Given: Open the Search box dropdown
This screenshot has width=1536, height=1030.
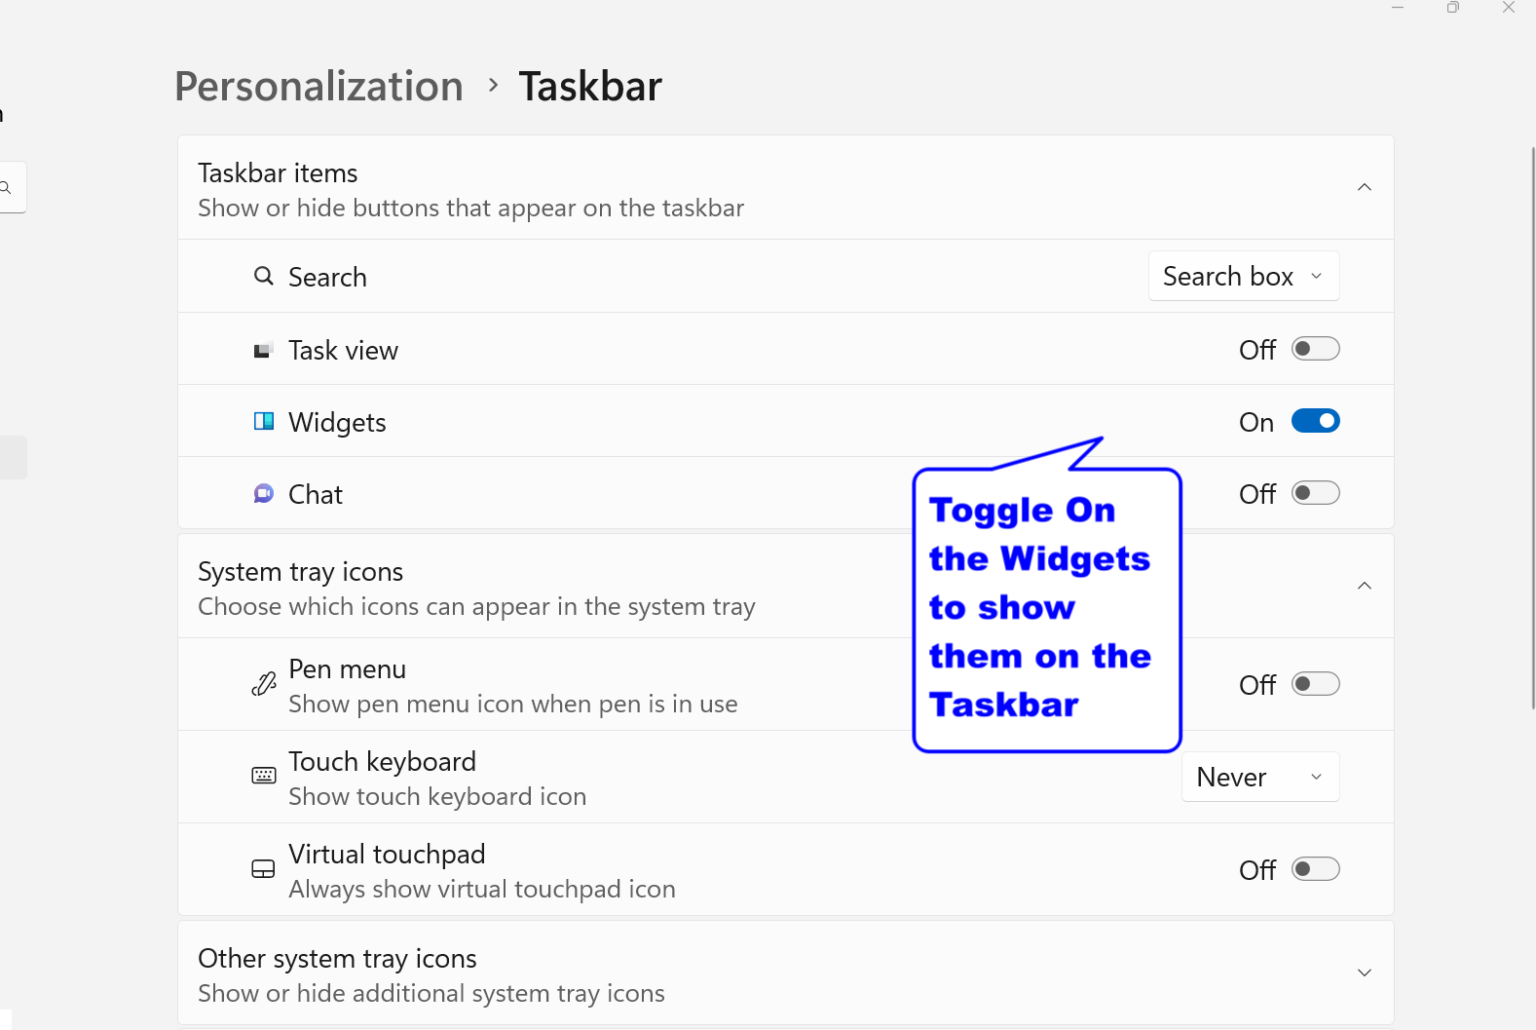Looking at the screenshot, I should click(x=1243, y=276).
